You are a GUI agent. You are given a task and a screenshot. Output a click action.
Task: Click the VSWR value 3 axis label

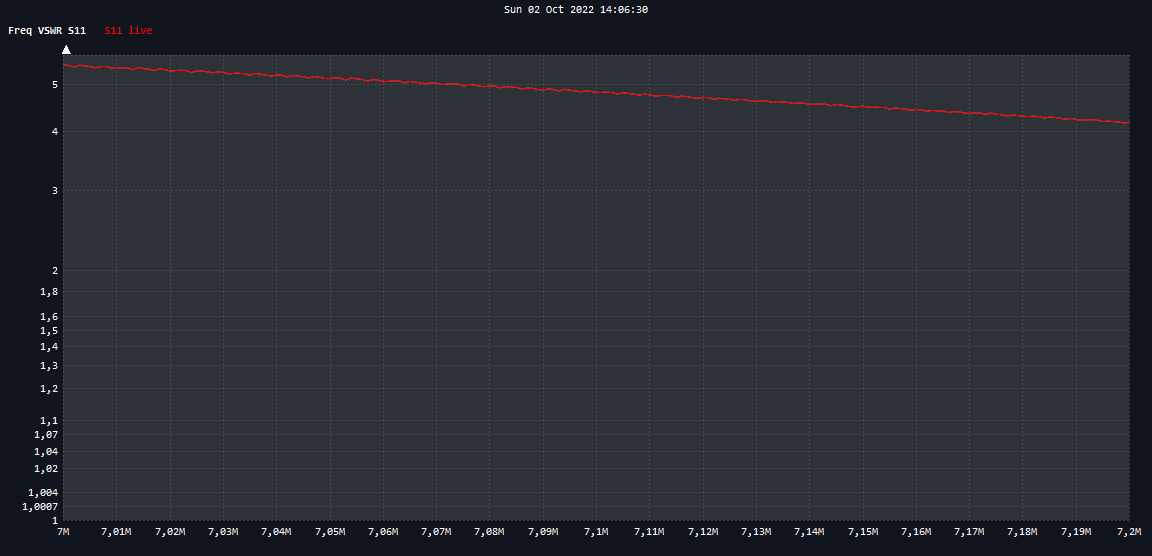(55, 190)
